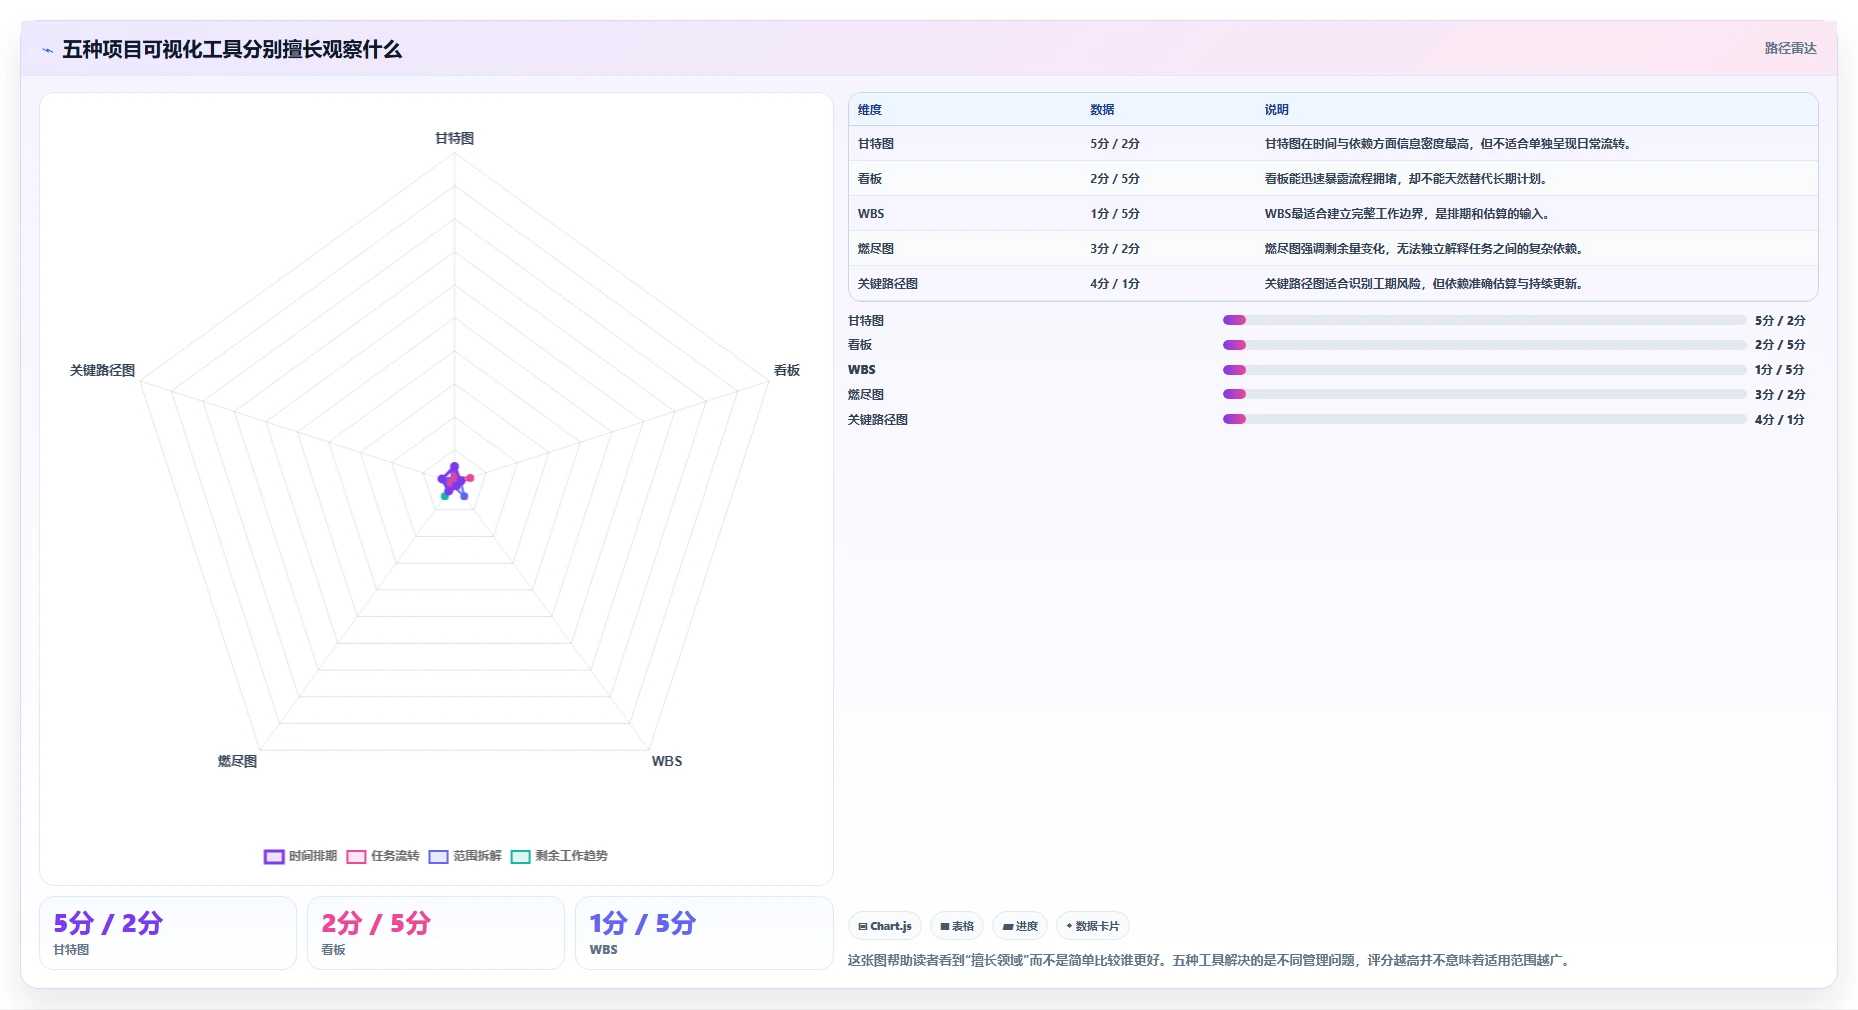This screenshot has width=1858, height=1010.
Task: Click the 说明 column header
Action: point(1276,110)
